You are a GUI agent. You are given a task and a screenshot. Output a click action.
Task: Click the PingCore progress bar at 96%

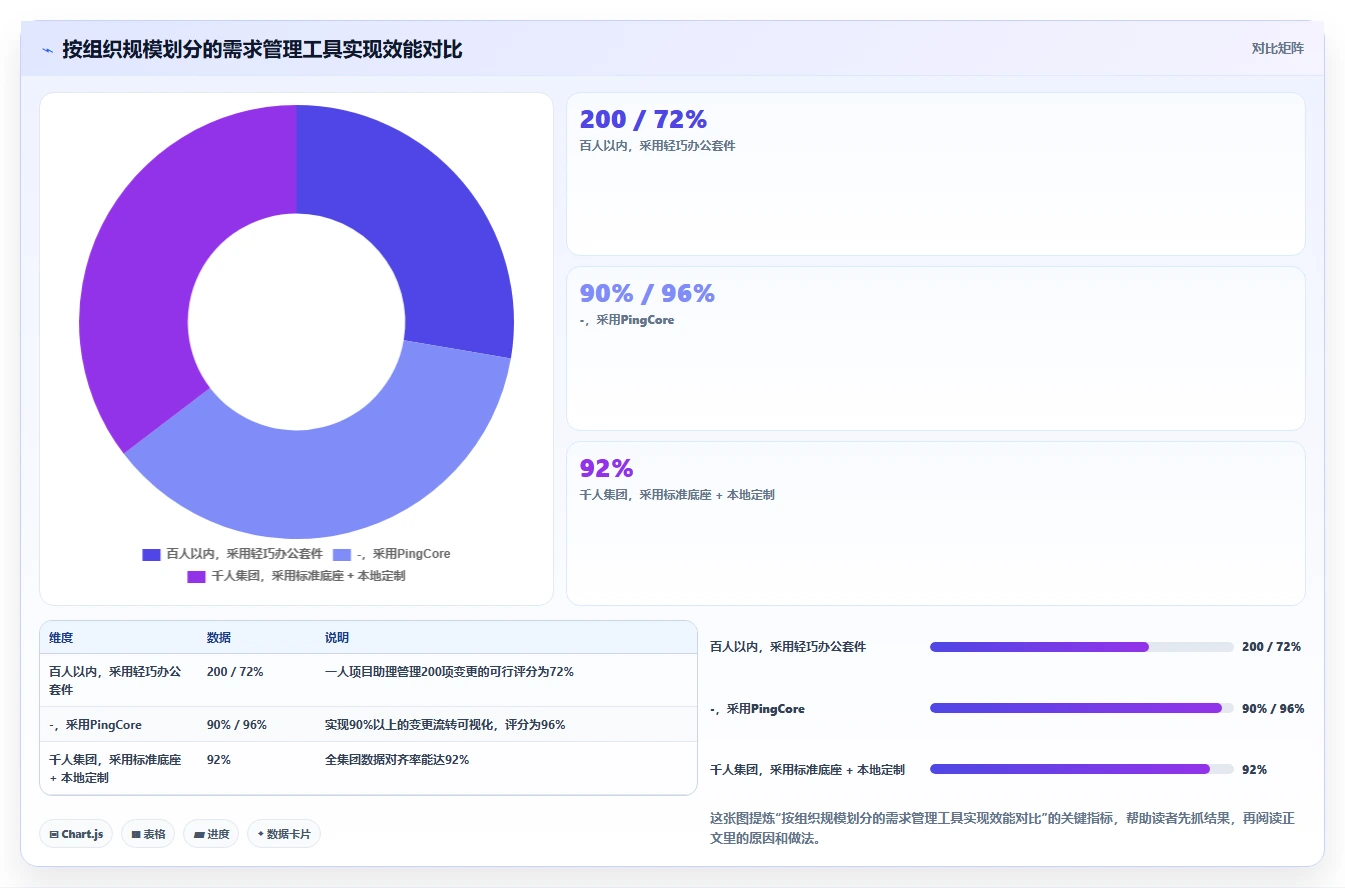click(1081, 708)
